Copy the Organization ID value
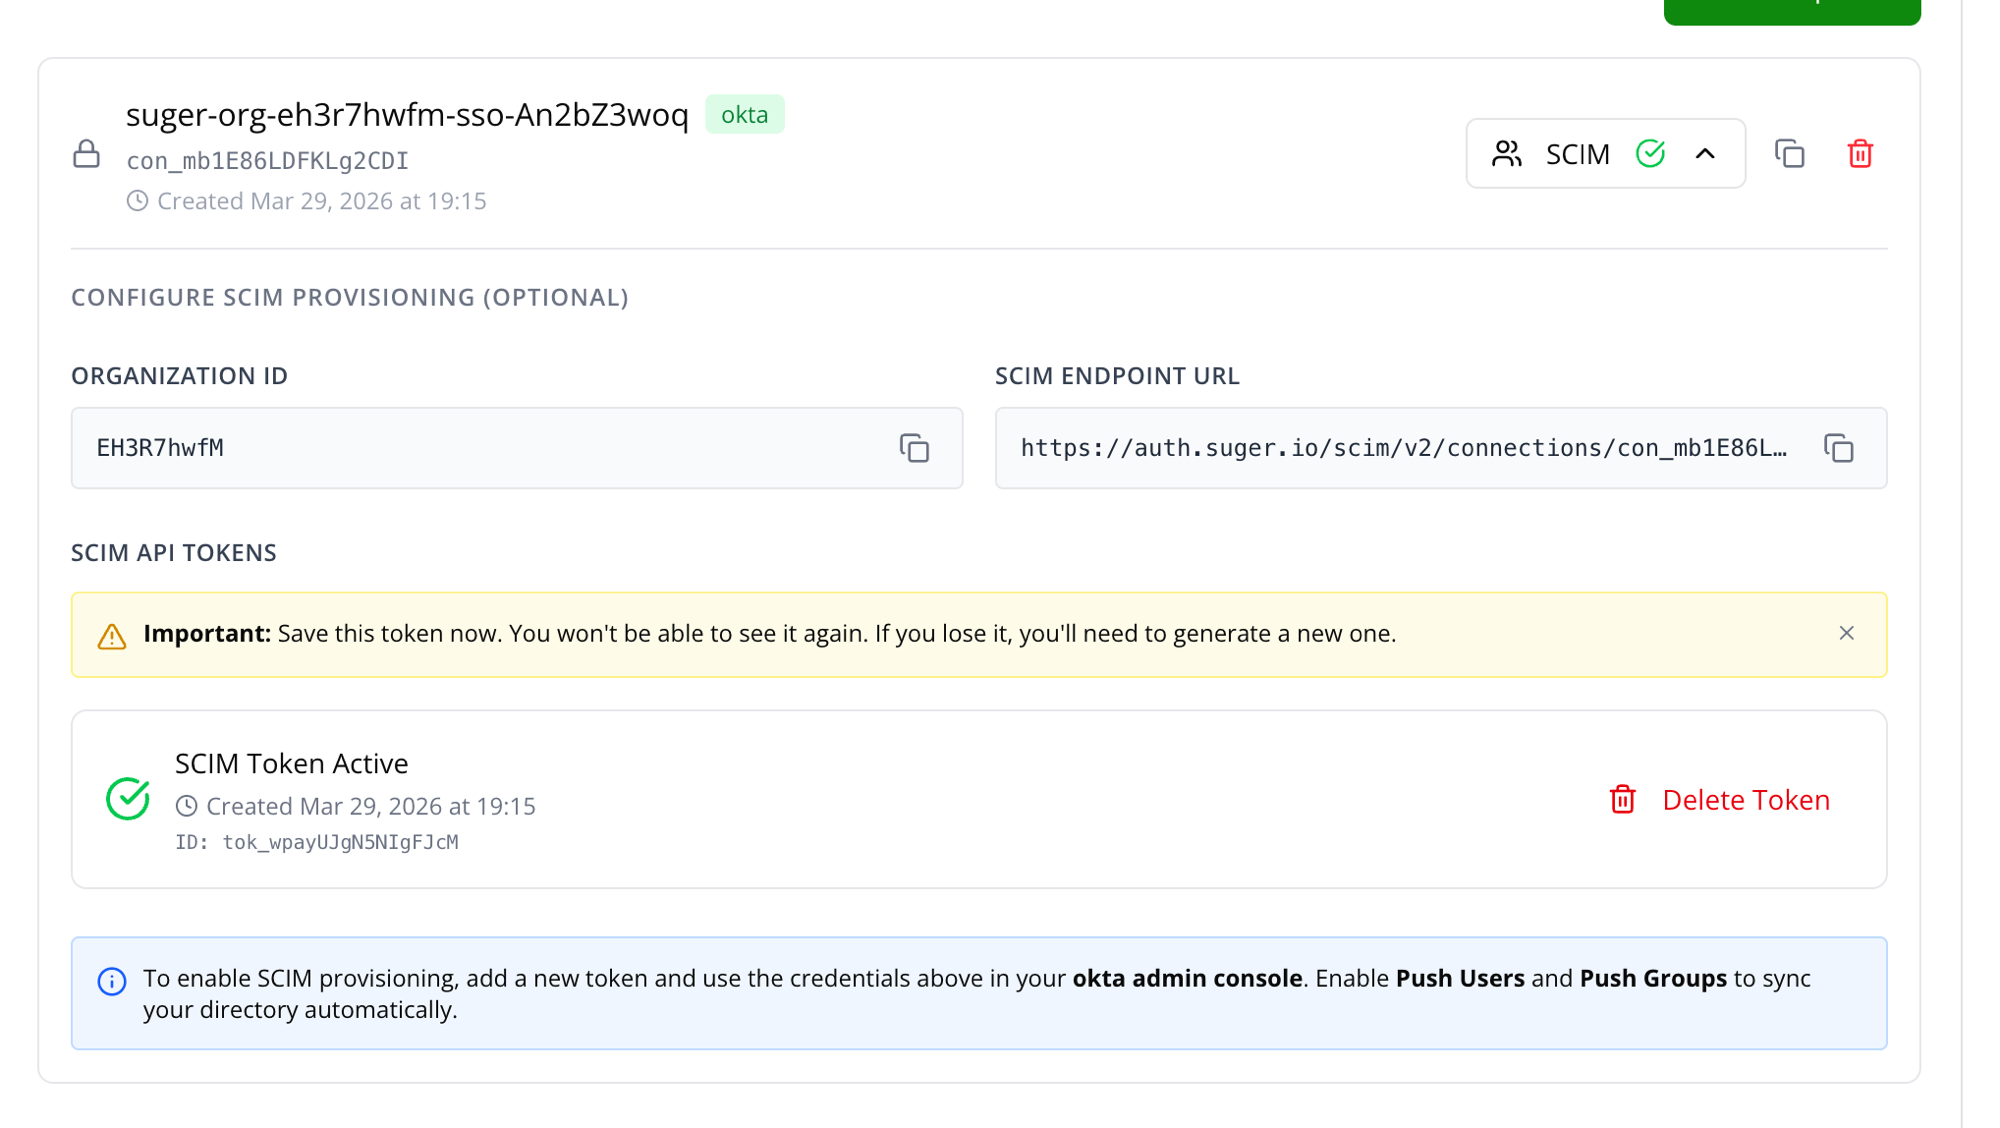 (x=914, y=448)
